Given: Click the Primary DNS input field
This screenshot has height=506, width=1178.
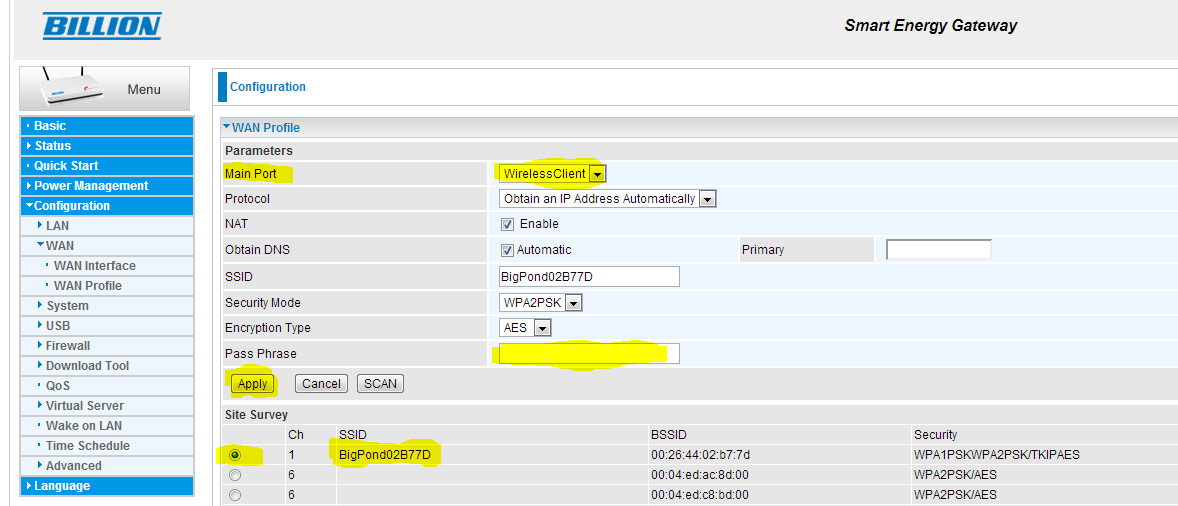Looking at the screenshot, I should point(939,250).
